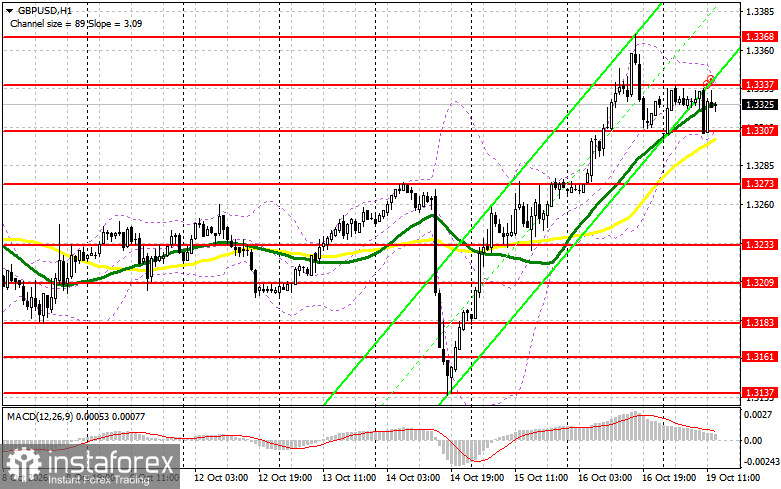Click the 1.3385 value on price axis
Screen dimensions: 781x489
[760, 11]
